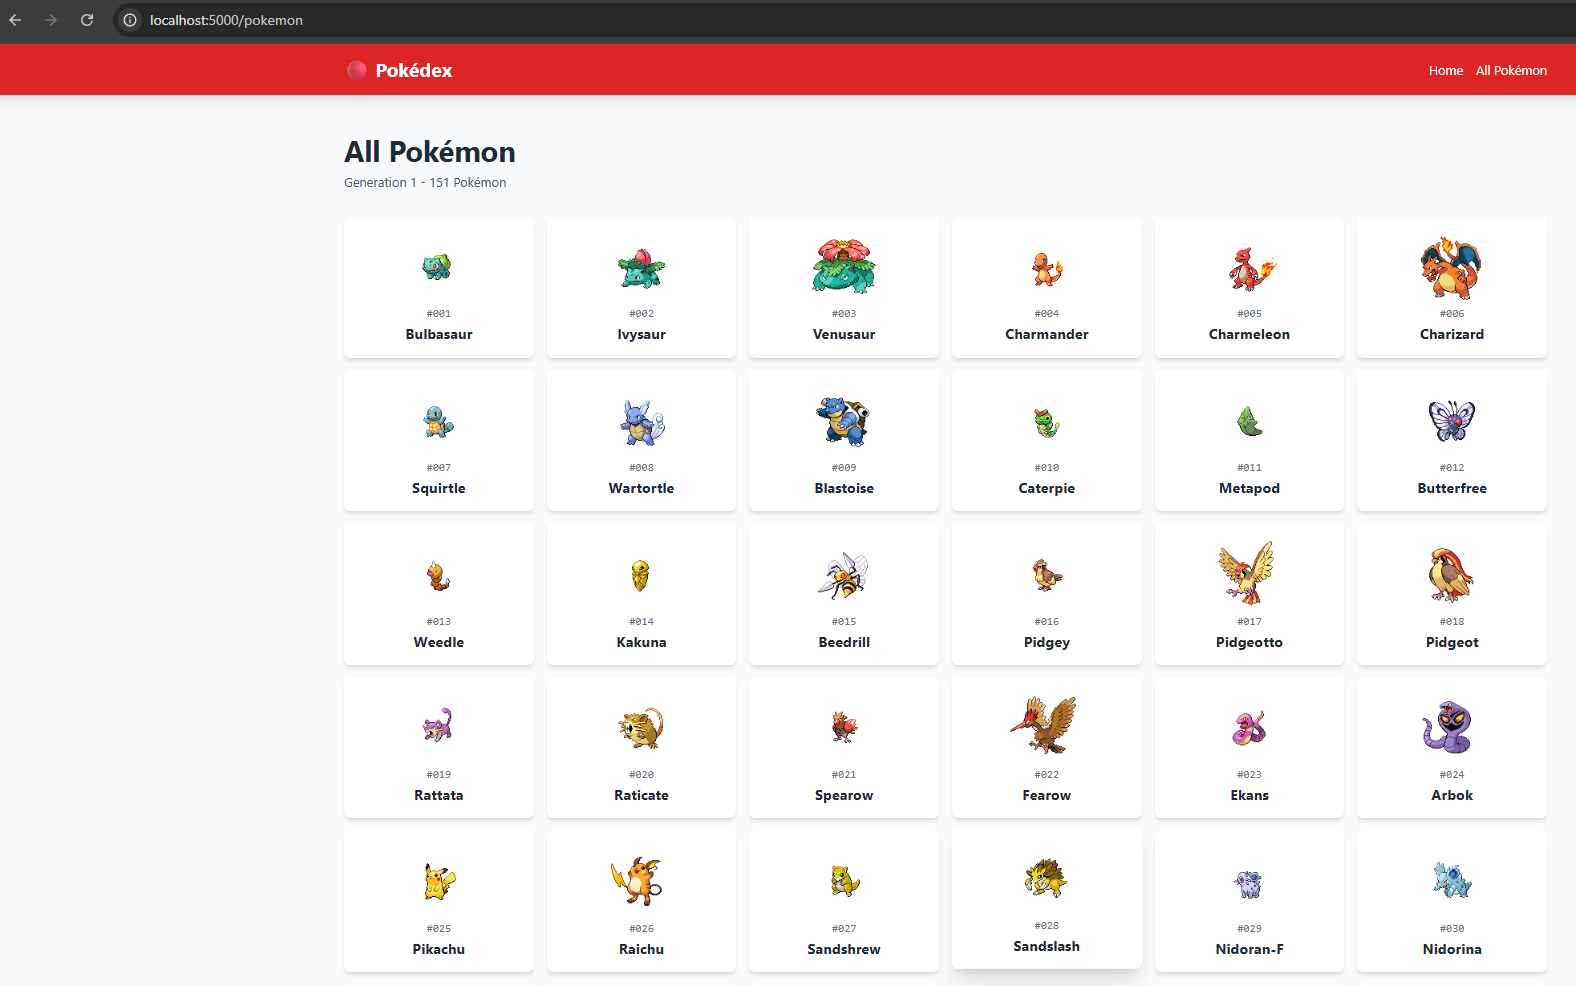This screenshot has width=1576, height=986.
Task: Select the Caterpie sprite
Action: click(x=1046, y=422)
